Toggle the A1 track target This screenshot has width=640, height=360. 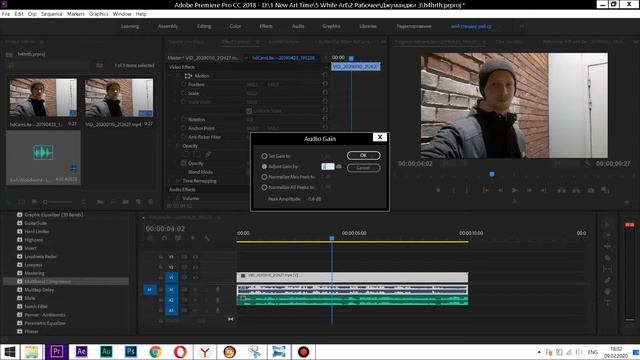pyautogui.click(x=171, y=289)
